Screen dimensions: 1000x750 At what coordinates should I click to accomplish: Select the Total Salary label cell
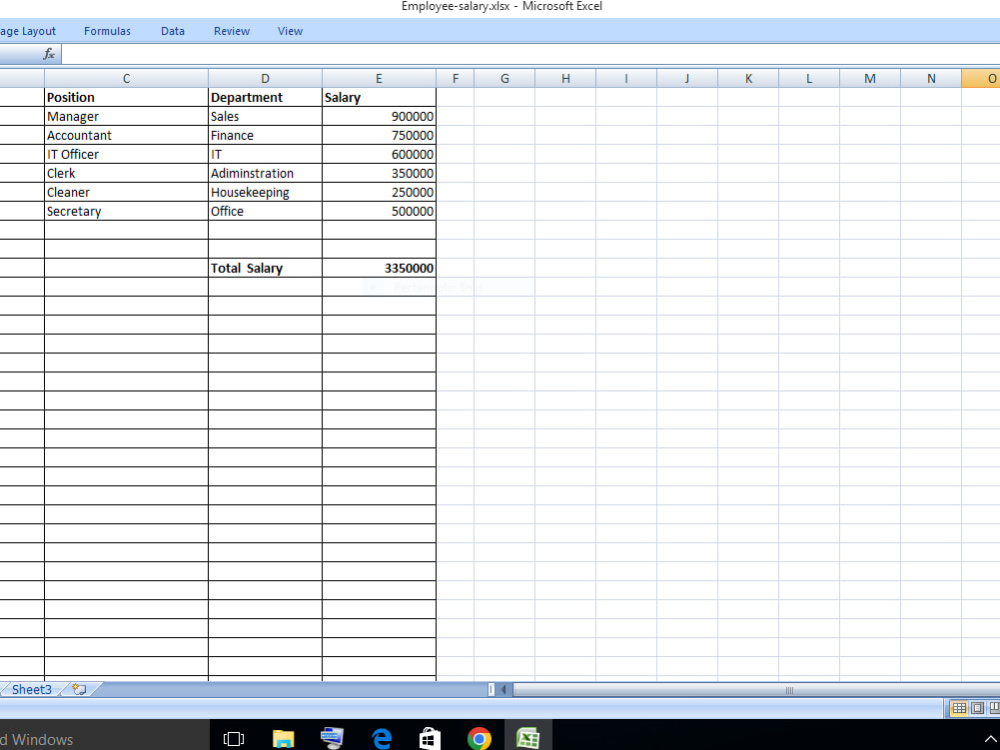pyautogui.click(x=265, y=268)
